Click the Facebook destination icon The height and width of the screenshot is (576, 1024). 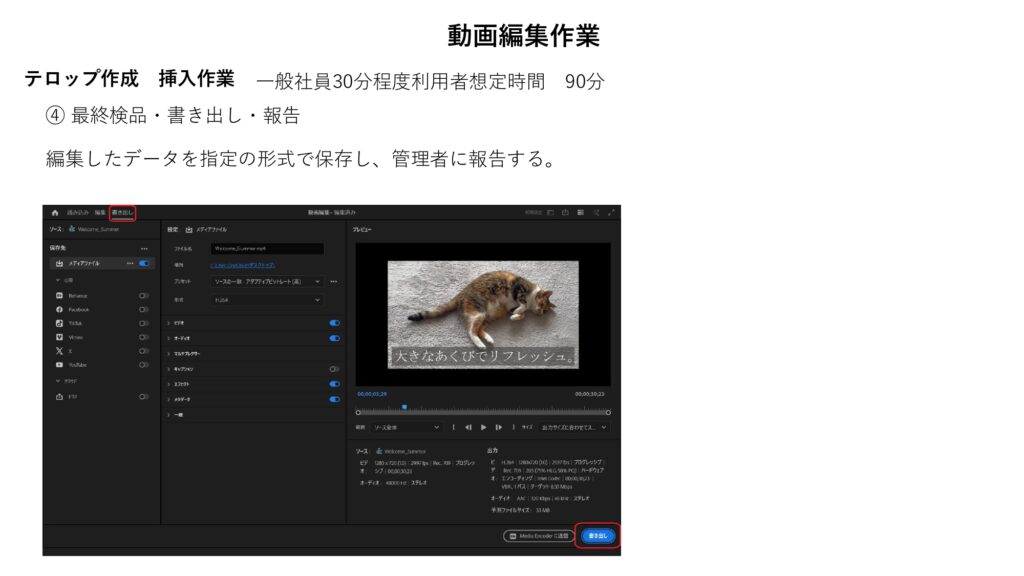coord(60,310)
